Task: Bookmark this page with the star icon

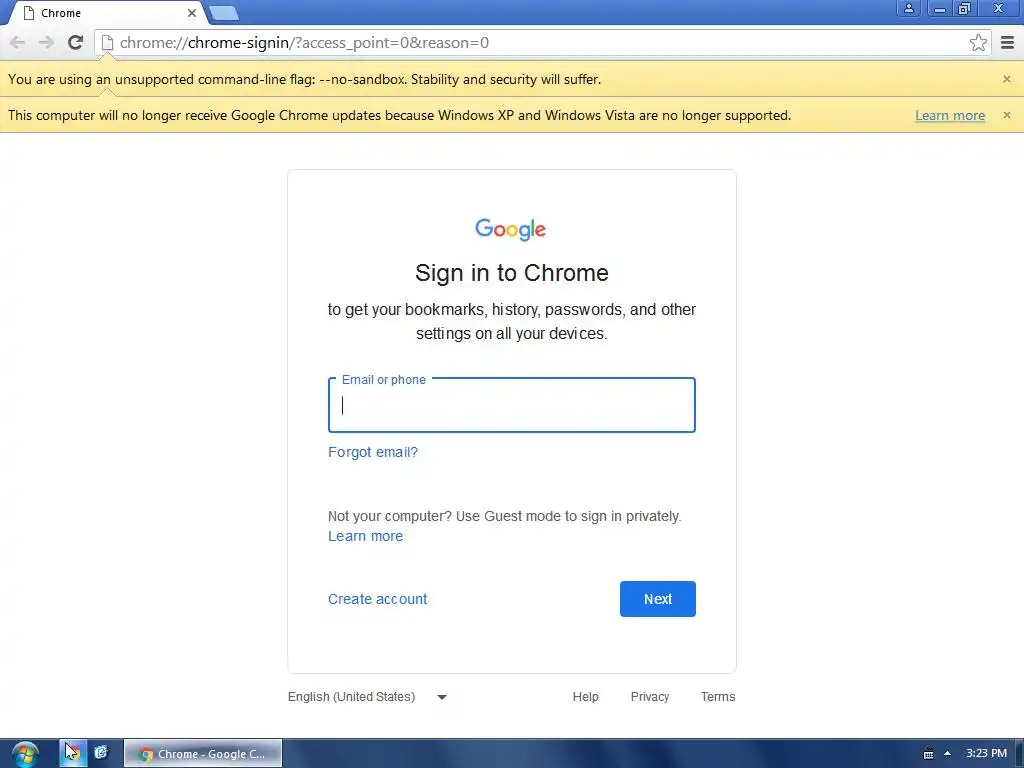Action: (978, 43)
